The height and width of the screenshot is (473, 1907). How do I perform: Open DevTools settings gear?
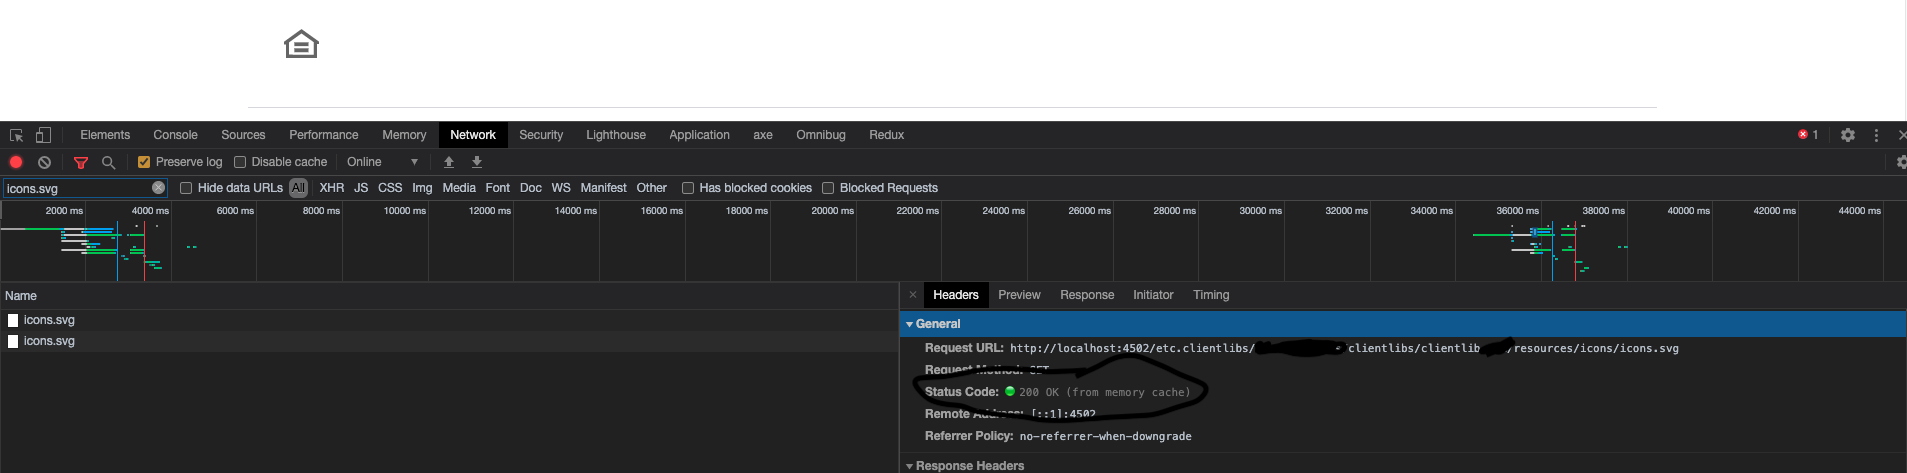click(1848, 135)
